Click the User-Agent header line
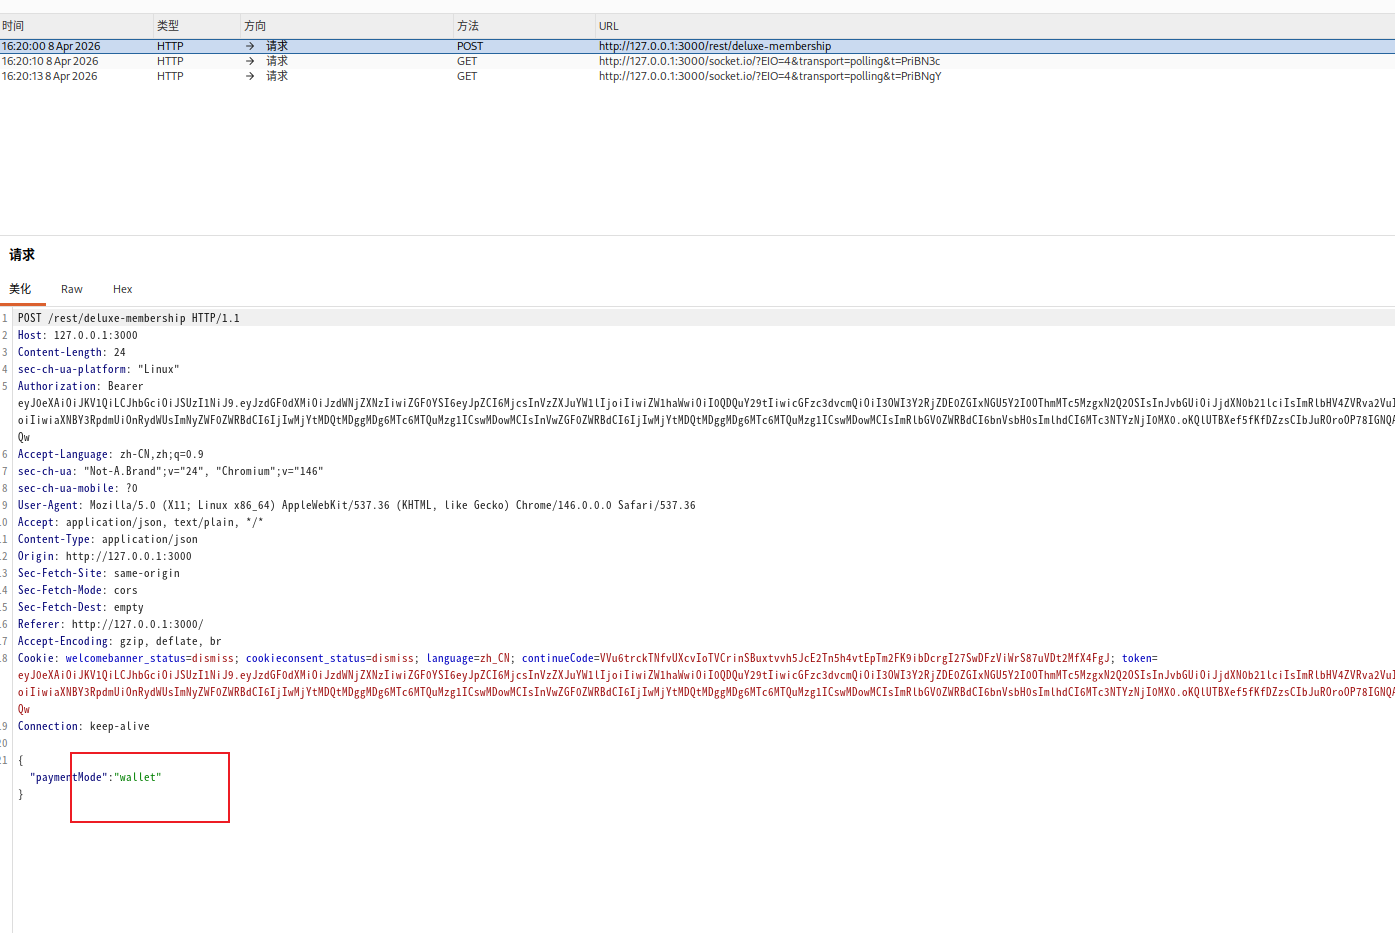 [357, 505]
